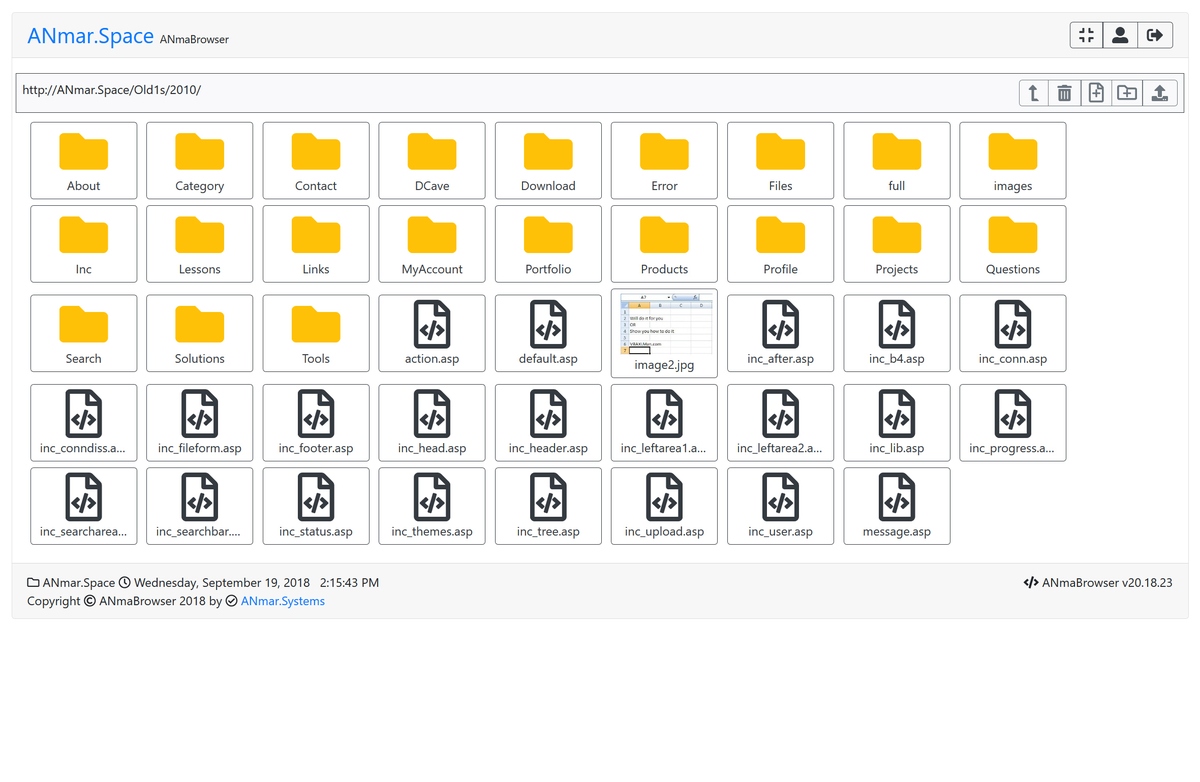Follow the ANmar.Systems footer link
This screenshot has height=782, width=1200.
282,601
